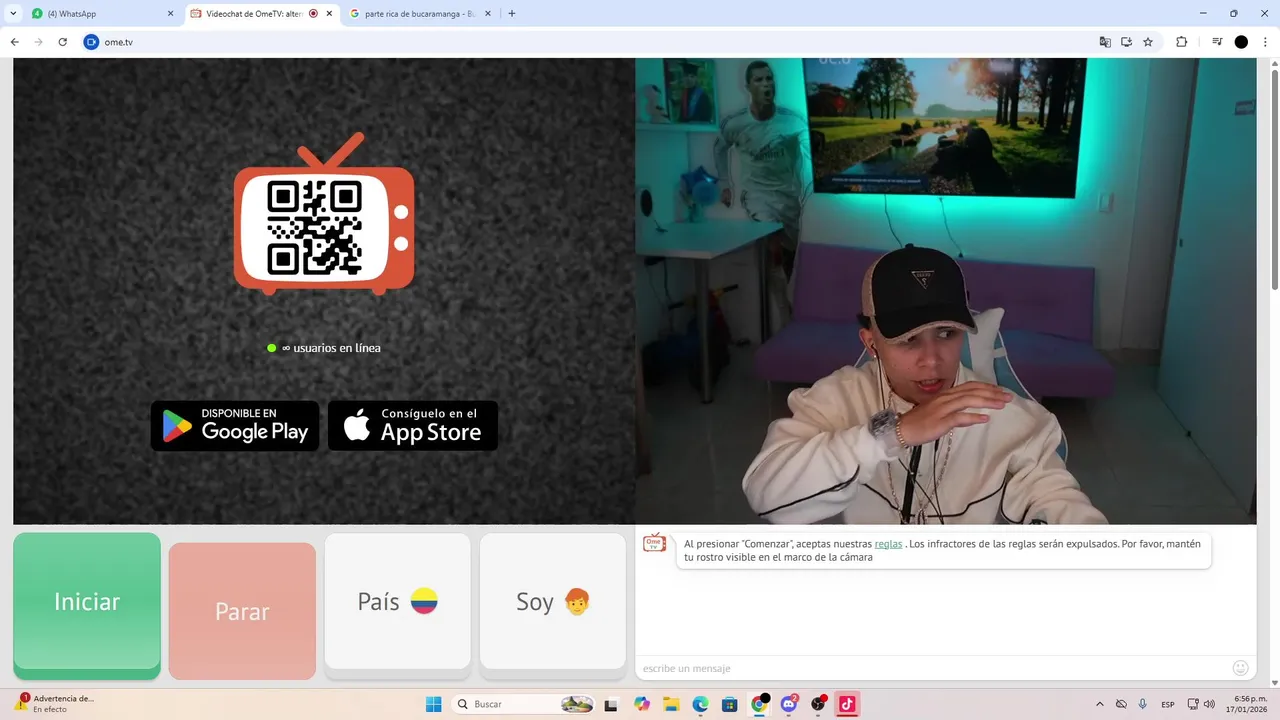This screenshot has height=720, width=1280.
Task: Open the Chrome three-dot menu
Action: [1266, 42]
